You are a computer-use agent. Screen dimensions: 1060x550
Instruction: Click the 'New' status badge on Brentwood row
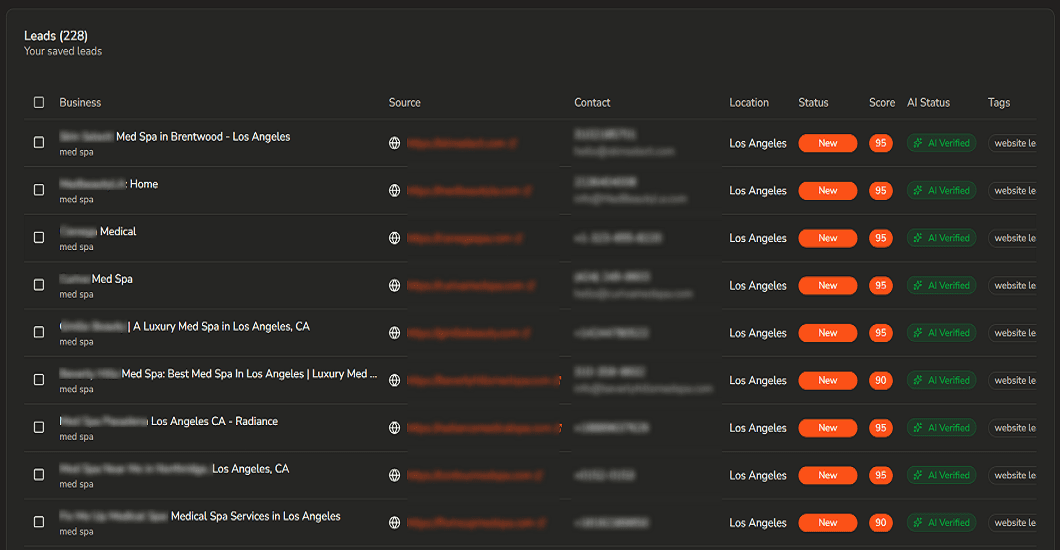pyautogui.click(x=827, y=143)
